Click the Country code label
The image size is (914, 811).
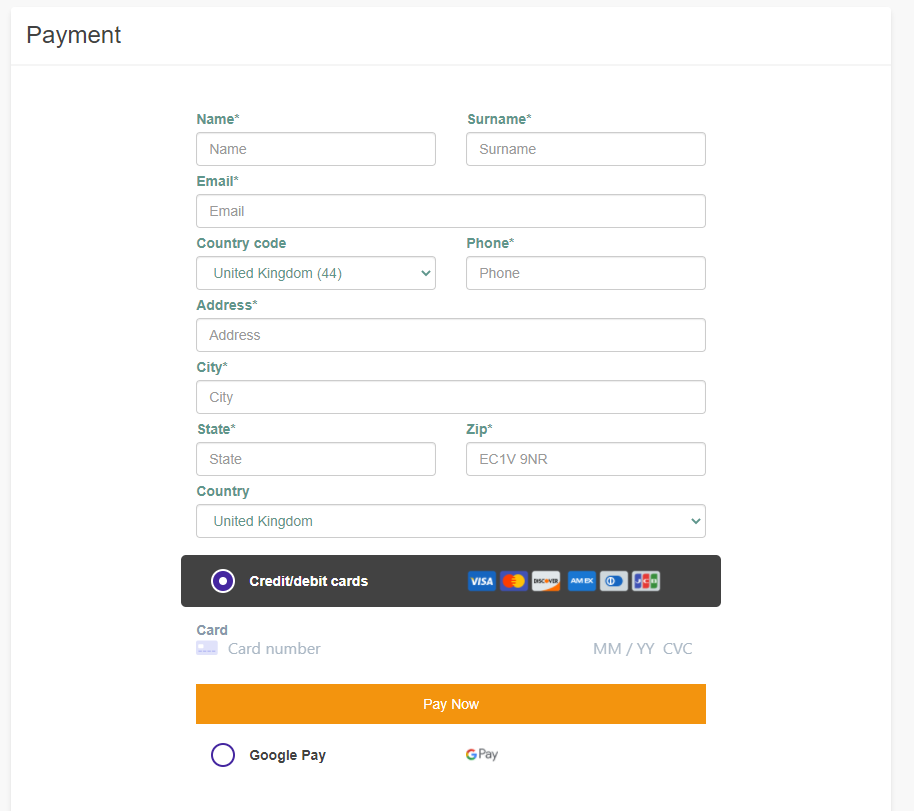(x=241, y=243)
